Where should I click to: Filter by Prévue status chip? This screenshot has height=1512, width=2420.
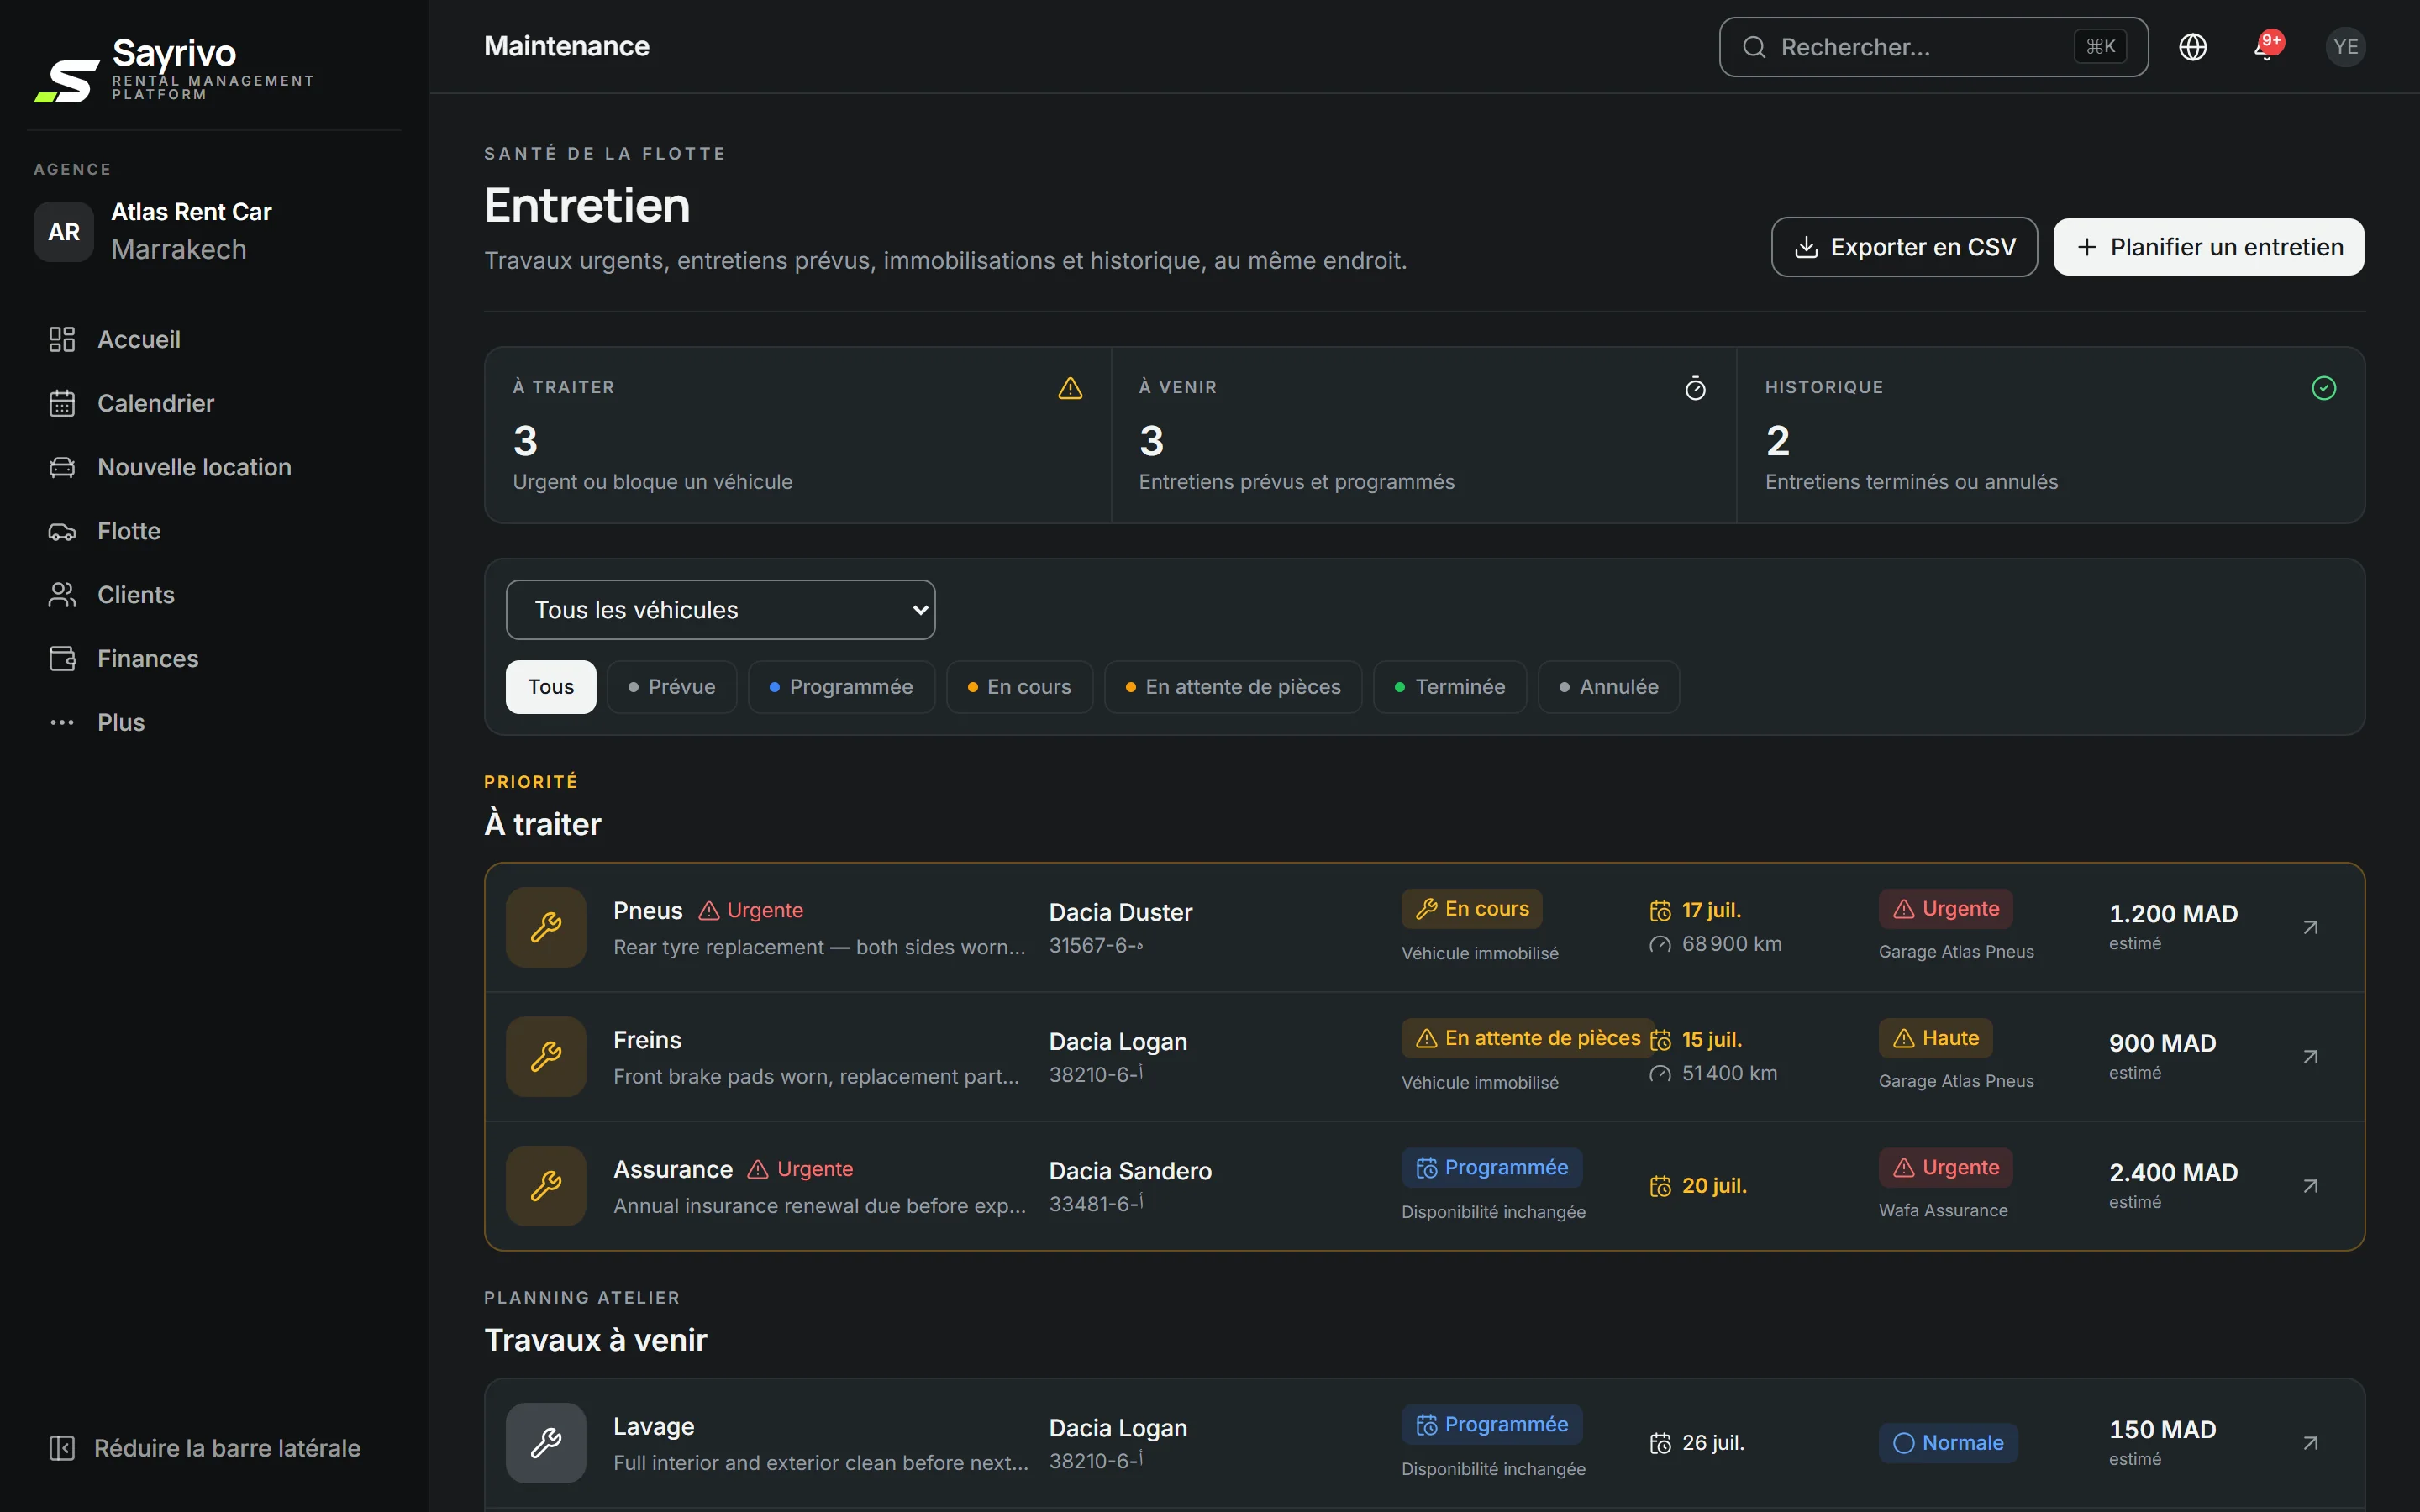[x=672, y=687]
